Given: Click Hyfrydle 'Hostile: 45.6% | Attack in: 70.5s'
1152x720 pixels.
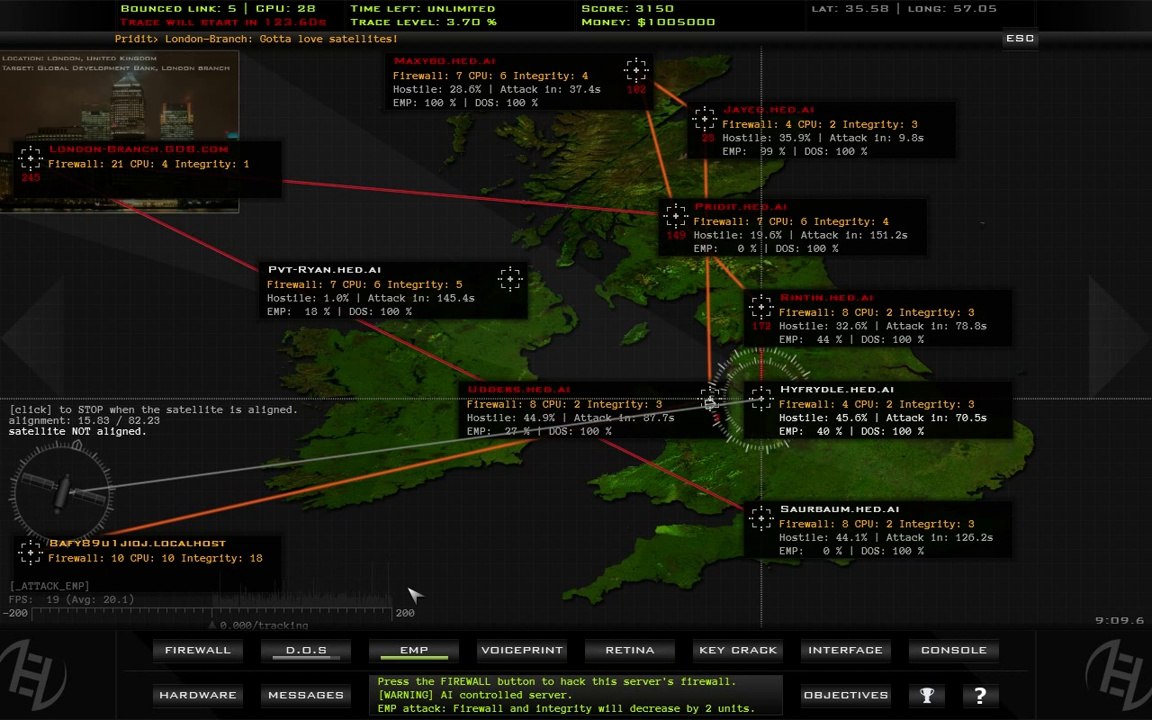Looking at the screenshot, I should coord(882,418).
